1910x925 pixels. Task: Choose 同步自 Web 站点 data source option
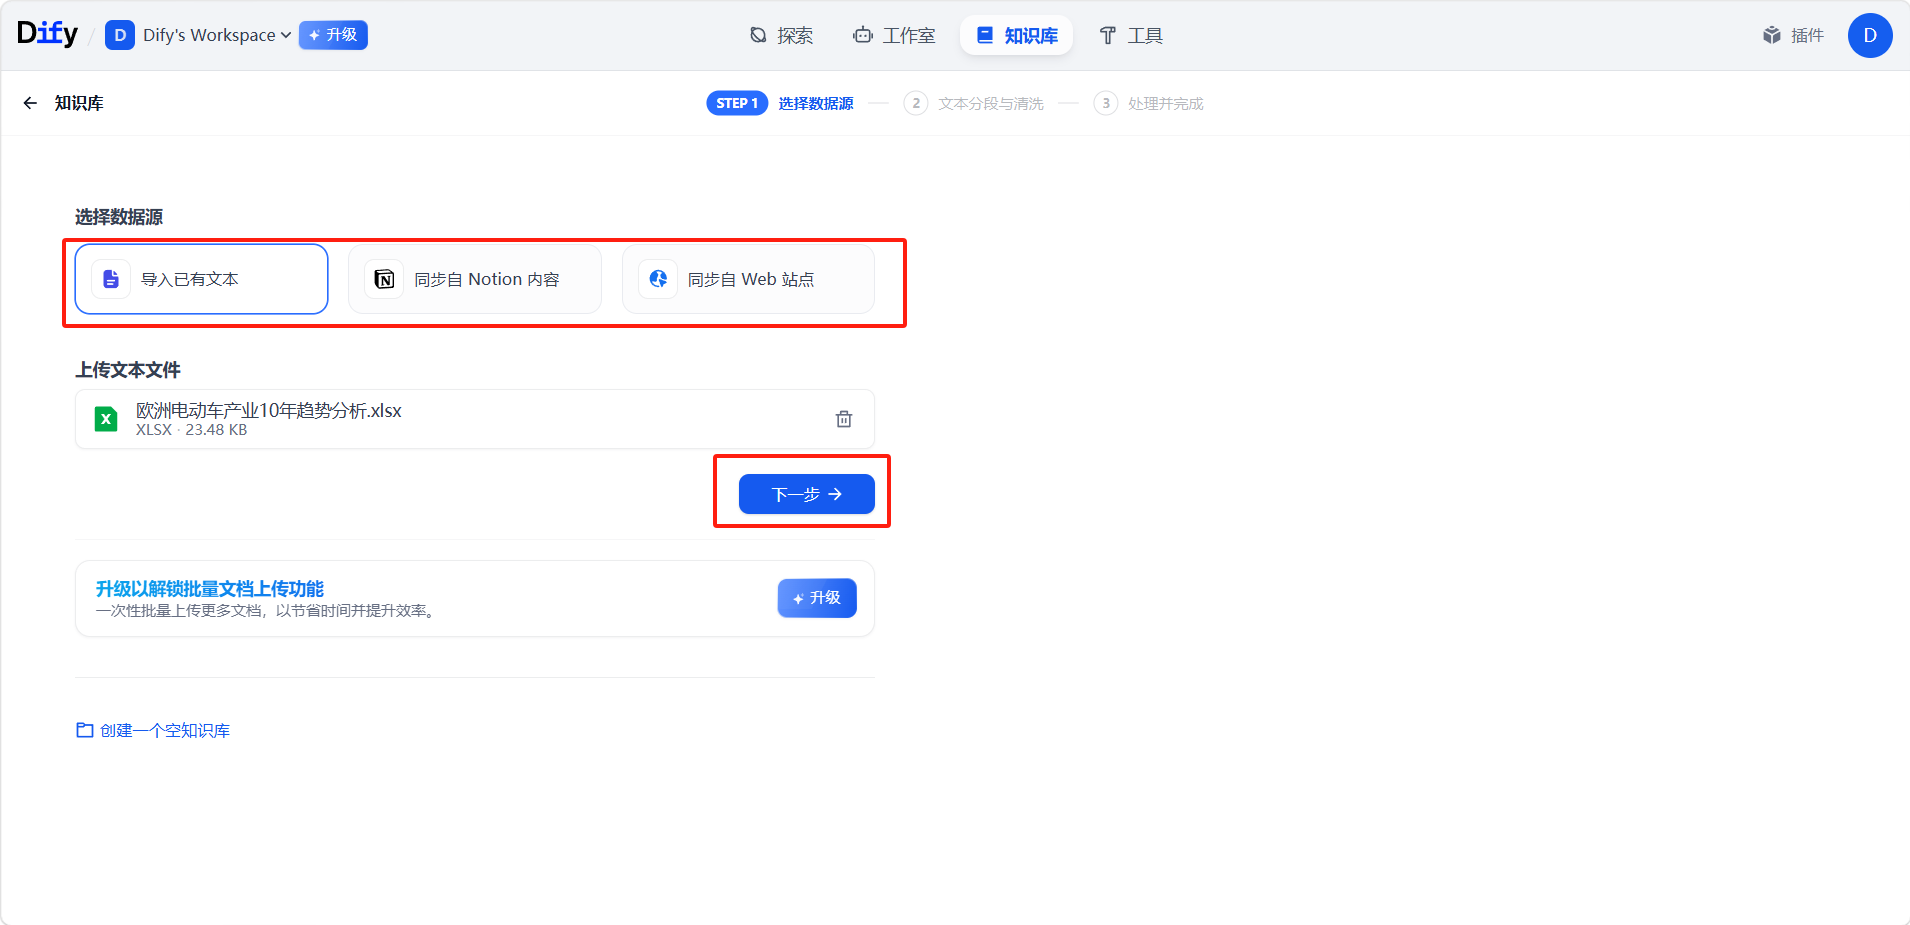point(748,279)
